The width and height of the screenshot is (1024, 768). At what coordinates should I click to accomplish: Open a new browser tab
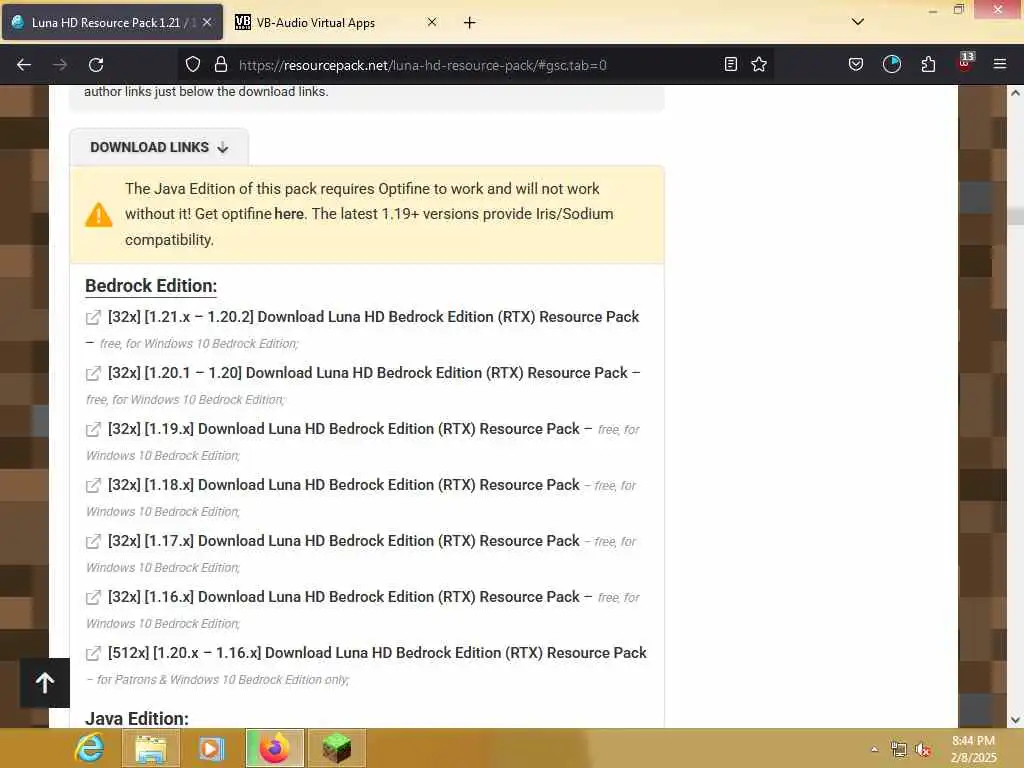click(x=470, y=23)
